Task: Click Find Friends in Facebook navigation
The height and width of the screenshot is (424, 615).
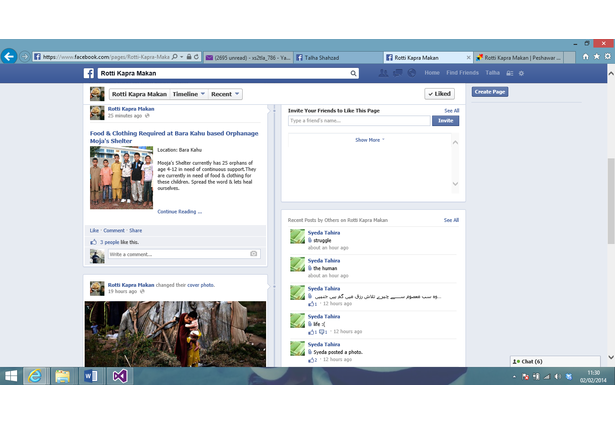Action: [x=462, y=73]
